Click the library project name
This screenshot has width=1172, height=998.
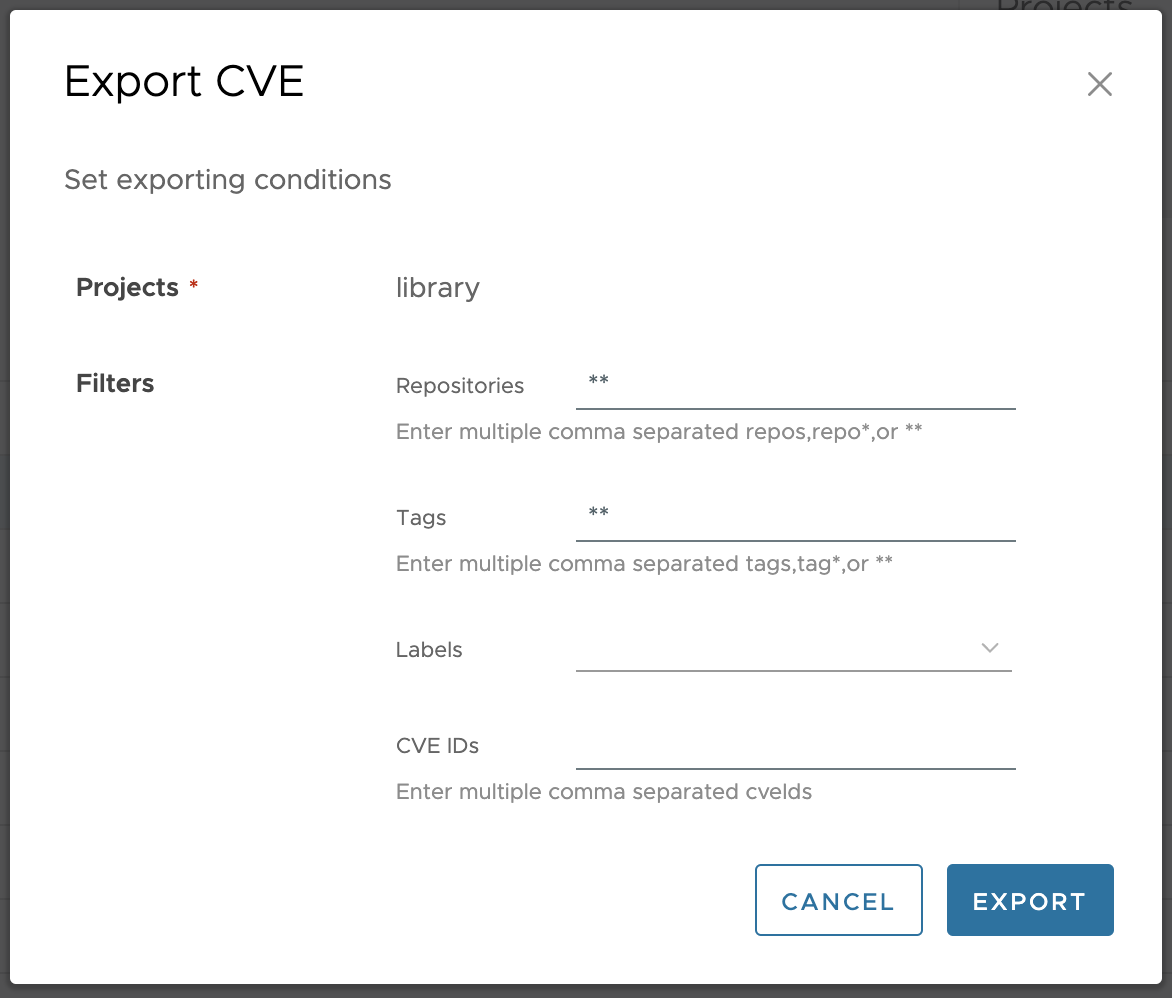click(437, 287)
